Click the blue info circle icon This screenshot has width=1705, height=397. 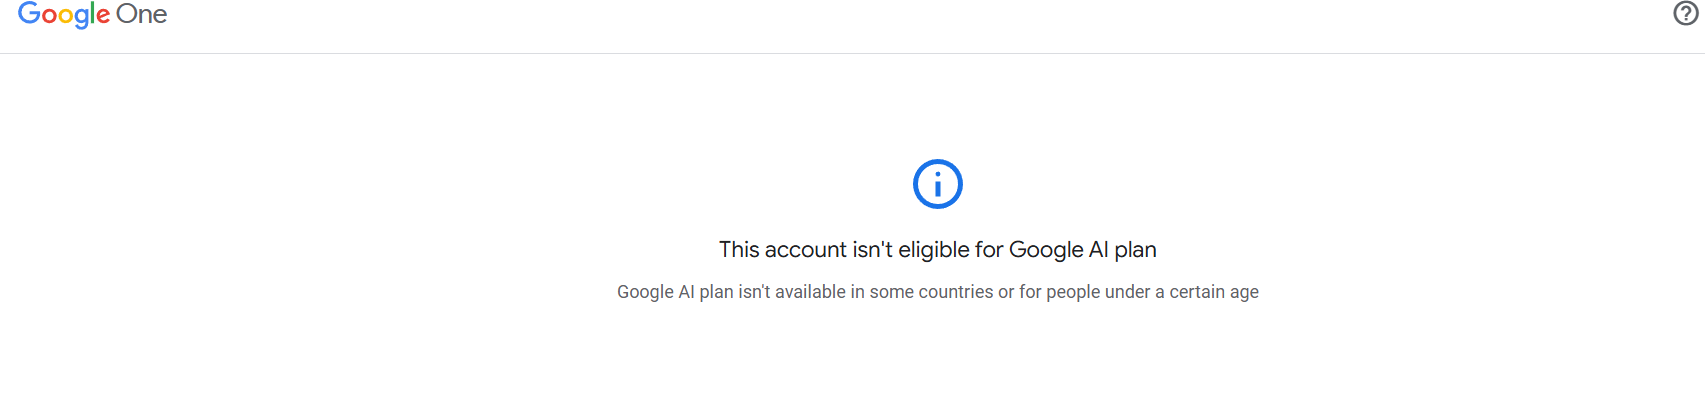click(x=938, y=184)
